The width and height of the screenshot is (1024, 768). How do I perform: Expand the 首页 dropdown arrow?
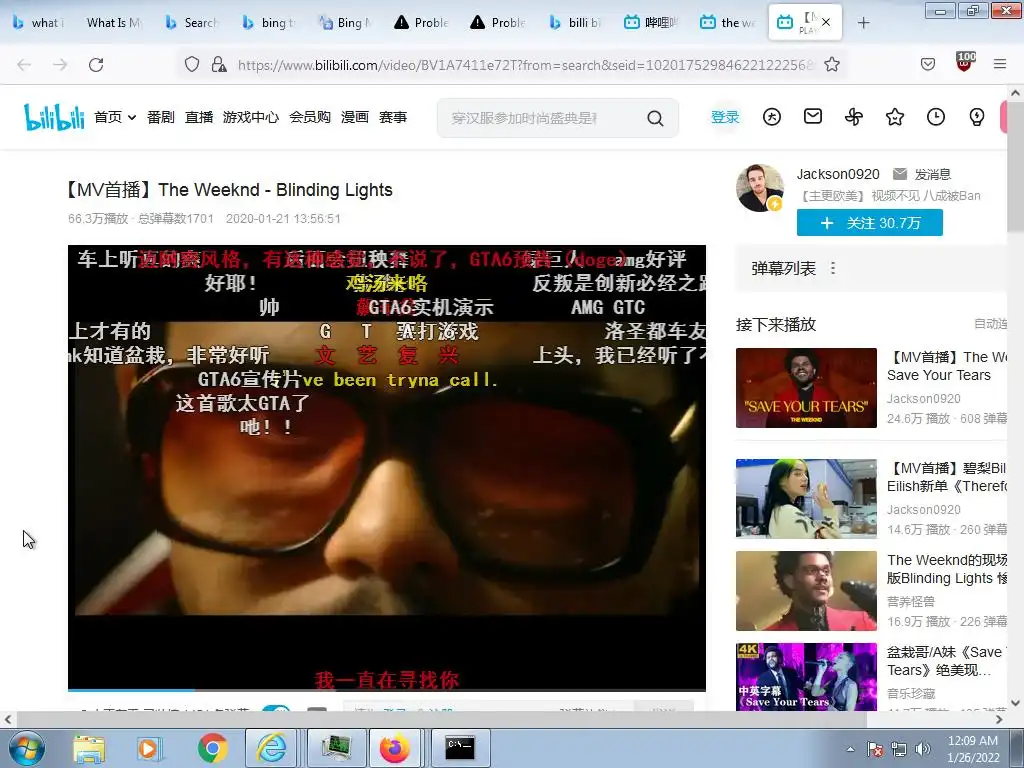click(x=132, y=118)
